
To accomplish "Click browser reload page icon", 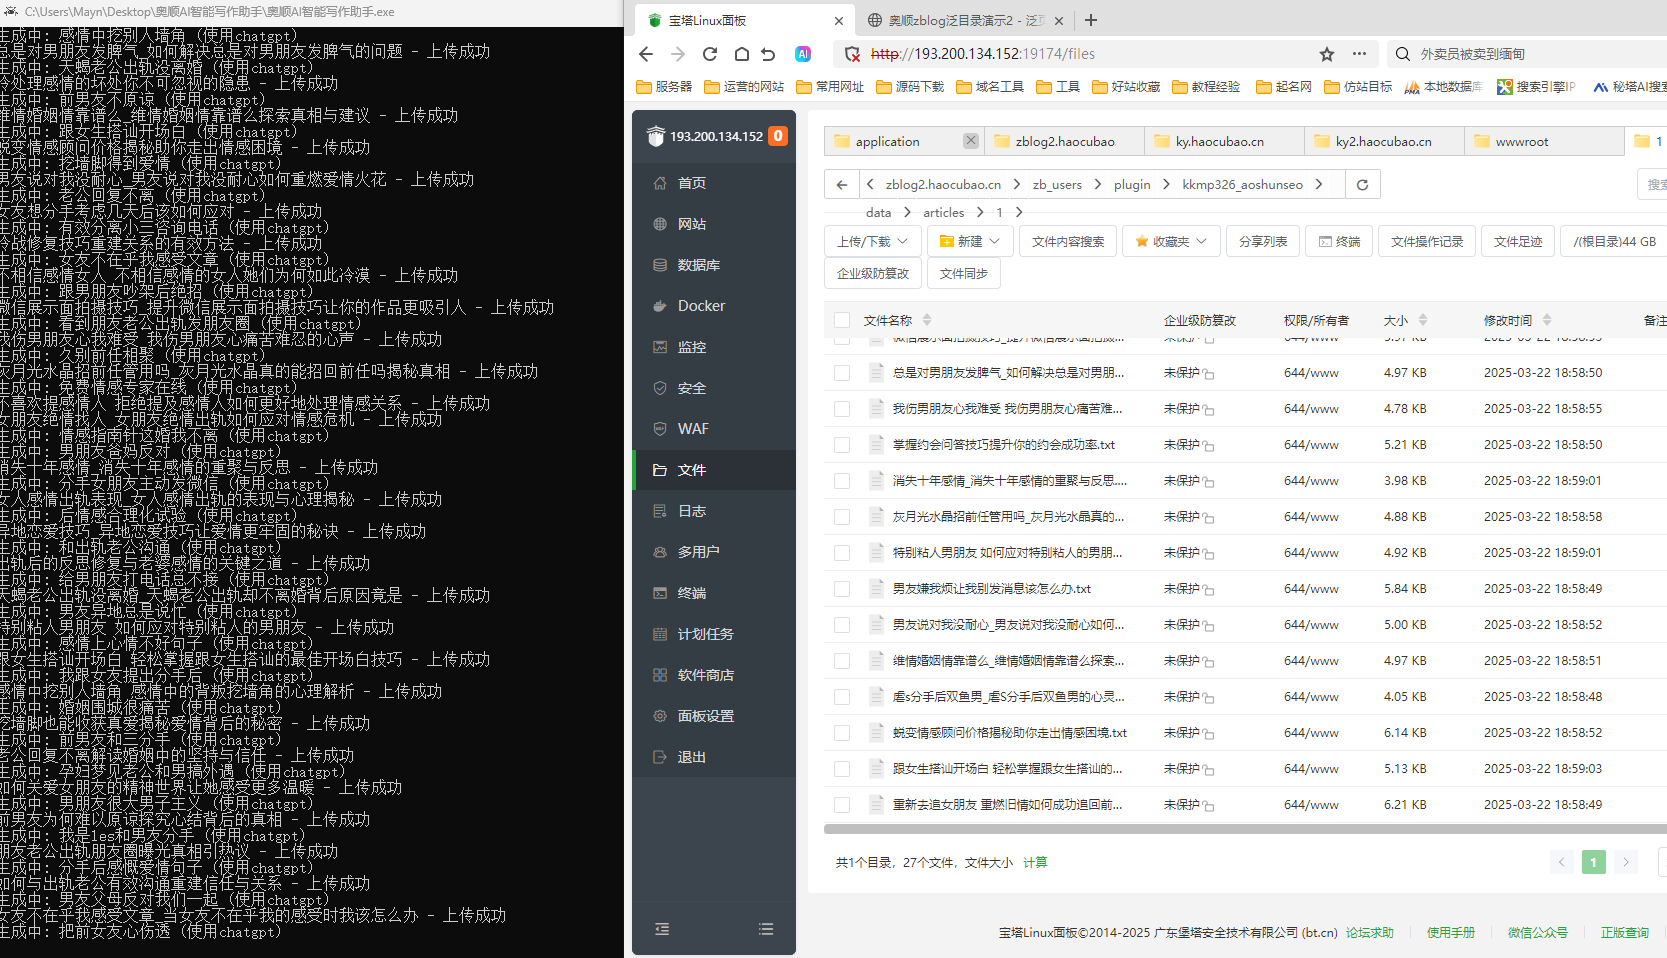I will (x=710, y=54).
